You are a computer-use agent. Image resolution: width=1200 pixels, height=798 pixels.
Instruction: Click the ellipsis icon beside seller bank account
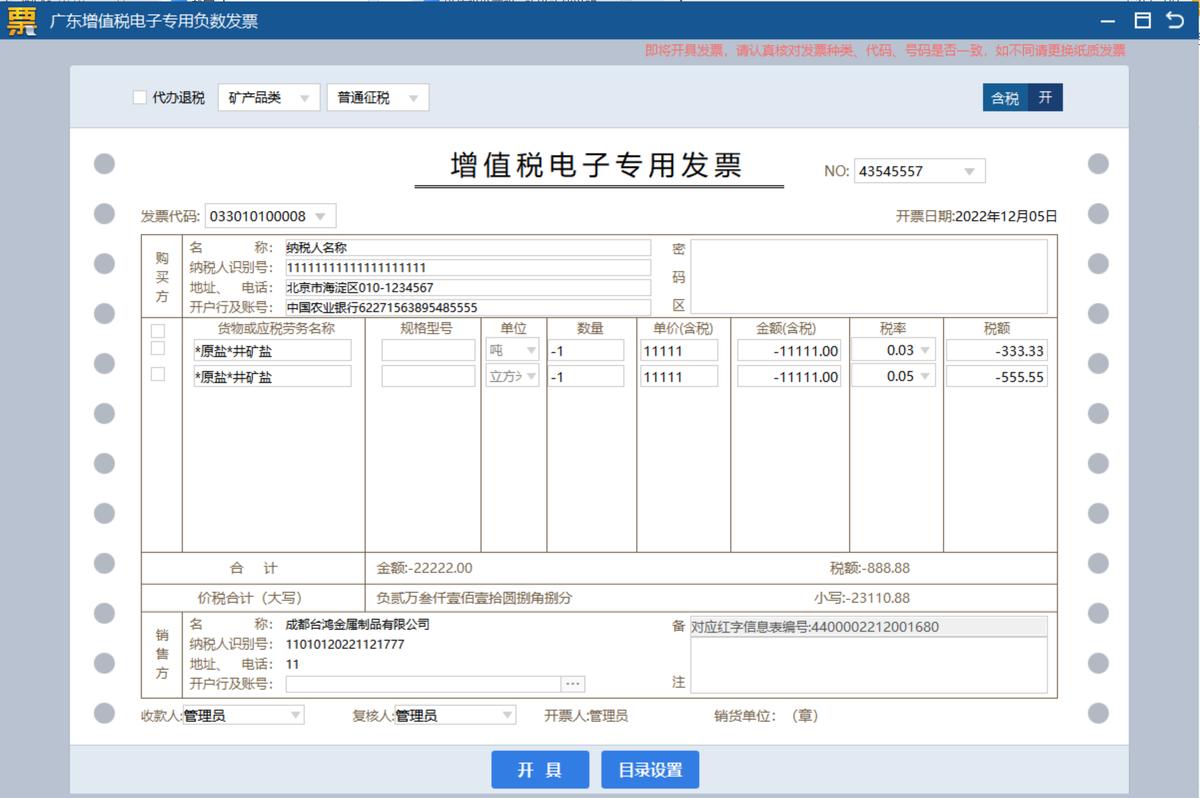573,683
